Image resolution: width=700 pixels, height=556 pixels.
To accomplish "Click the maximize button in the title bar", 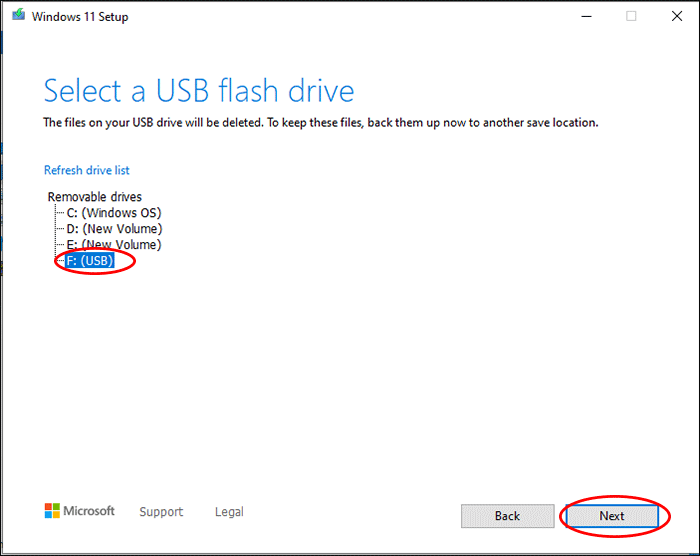I will pos(631,17).
